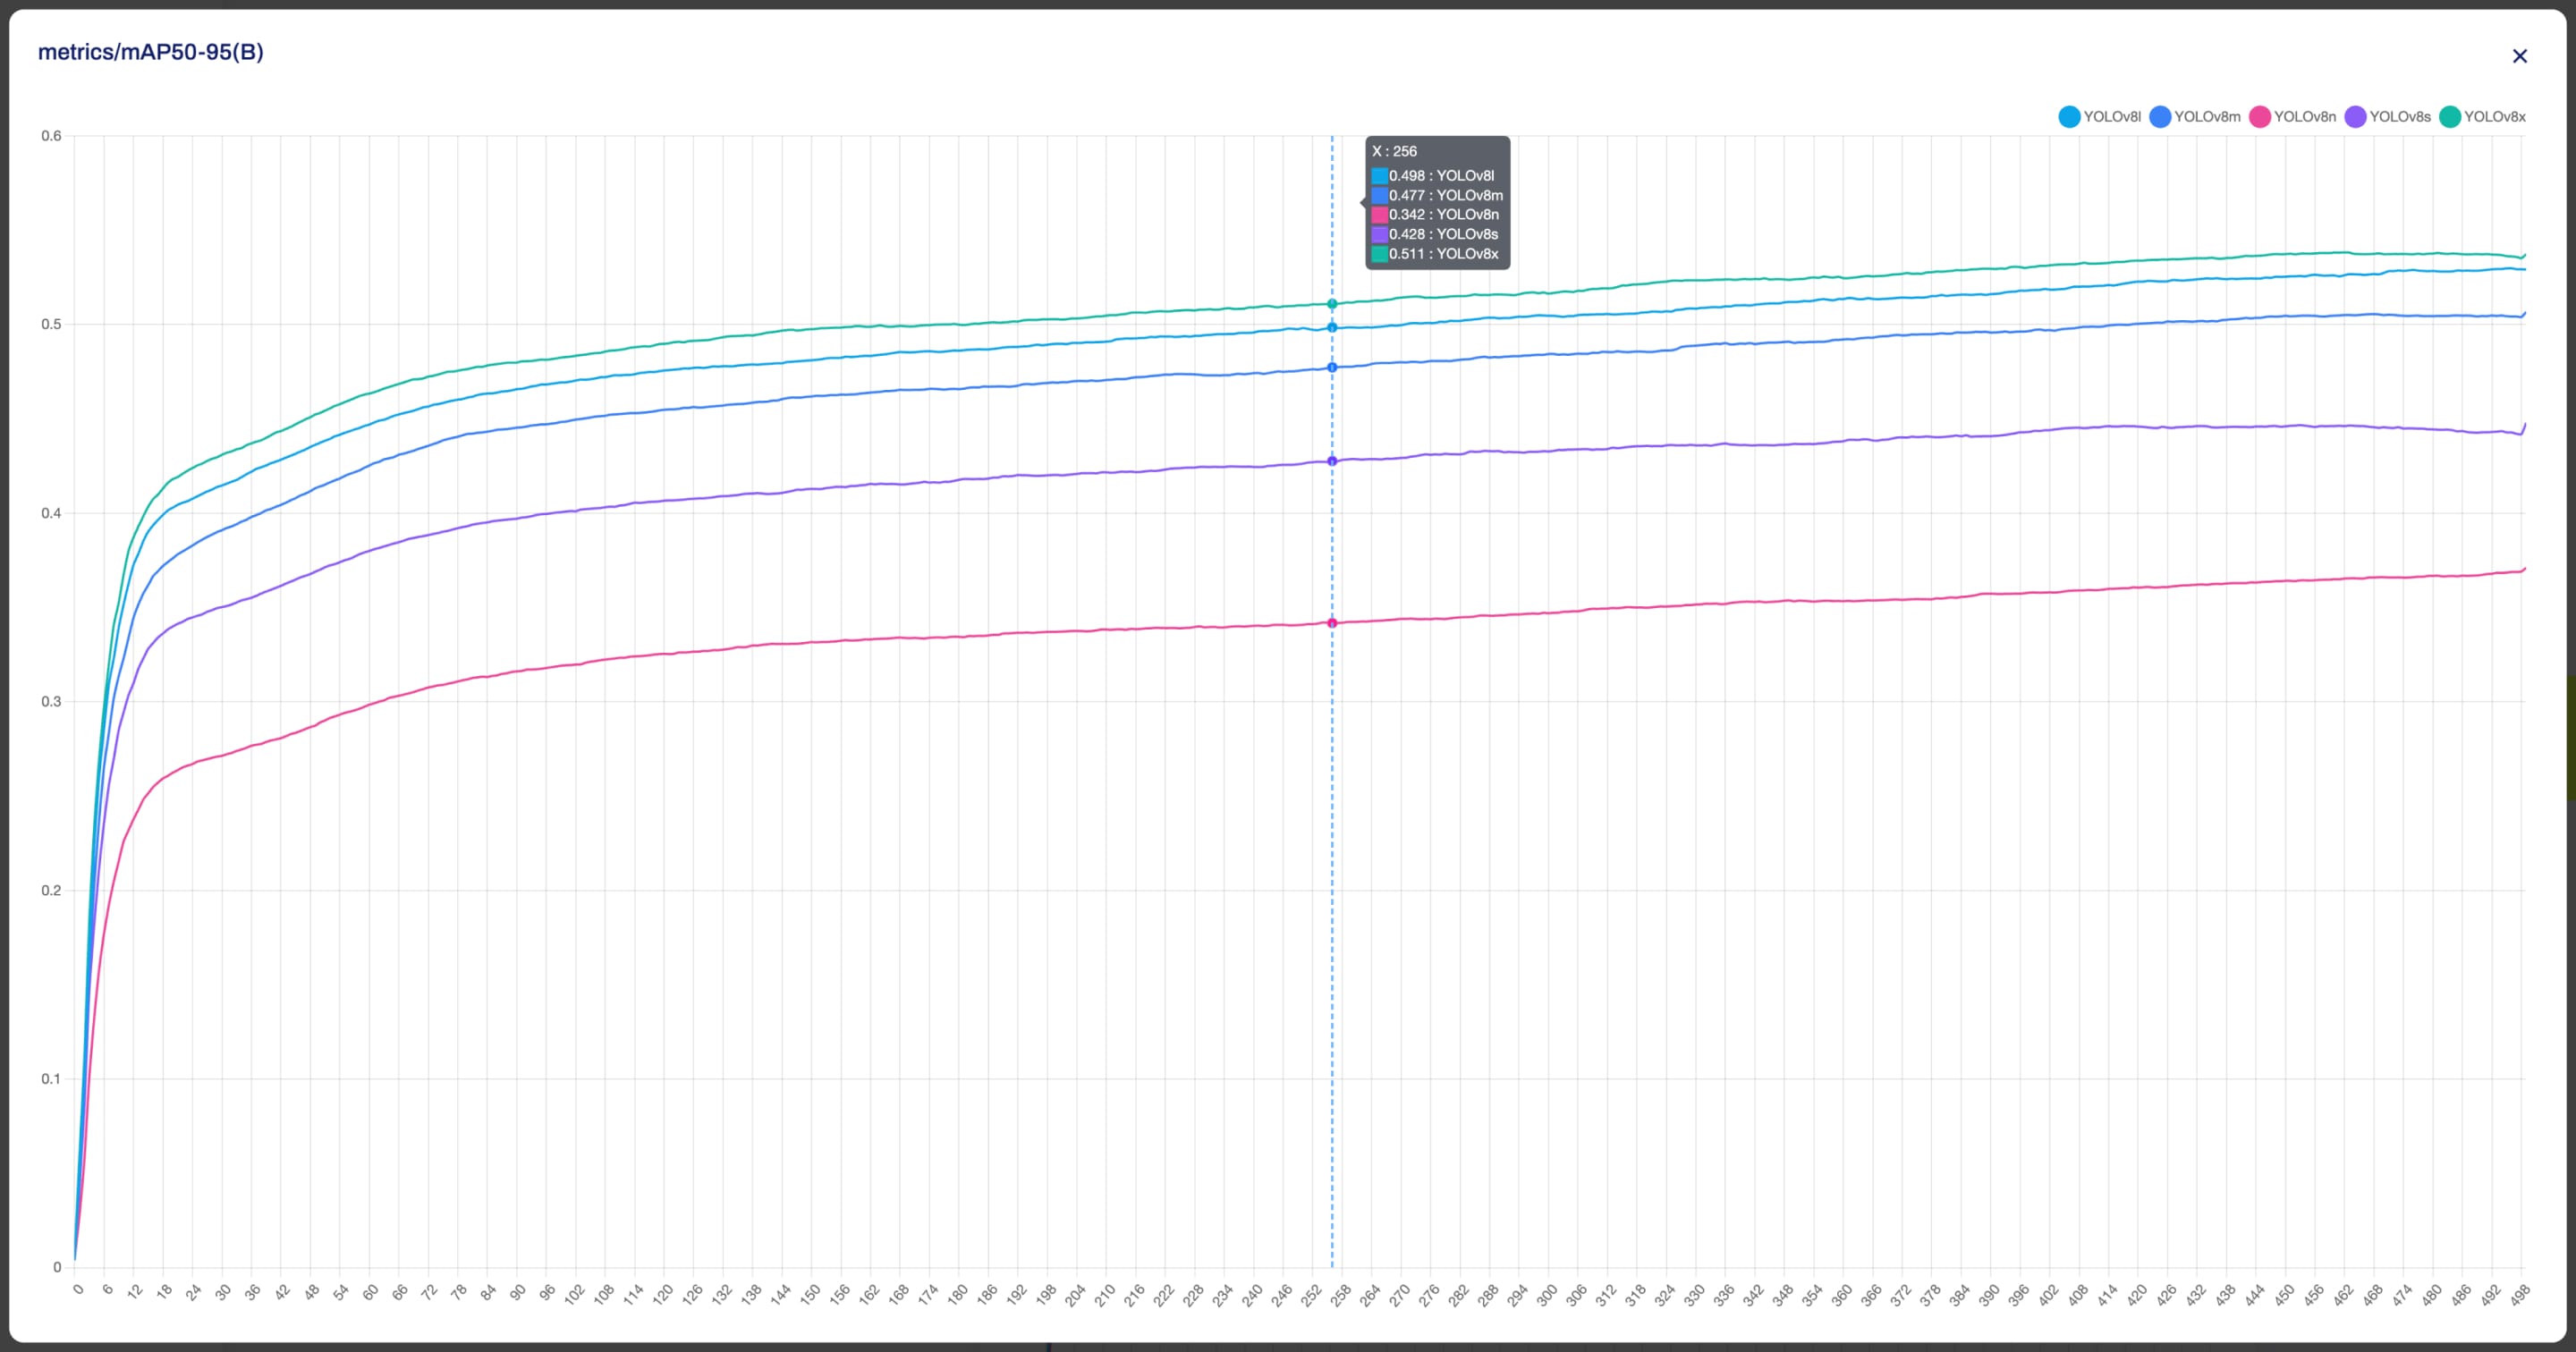This screenshot has height=1352, width=2576.
Task: Click the pink swatch in the tooltip
Action: click(1379, 215)
